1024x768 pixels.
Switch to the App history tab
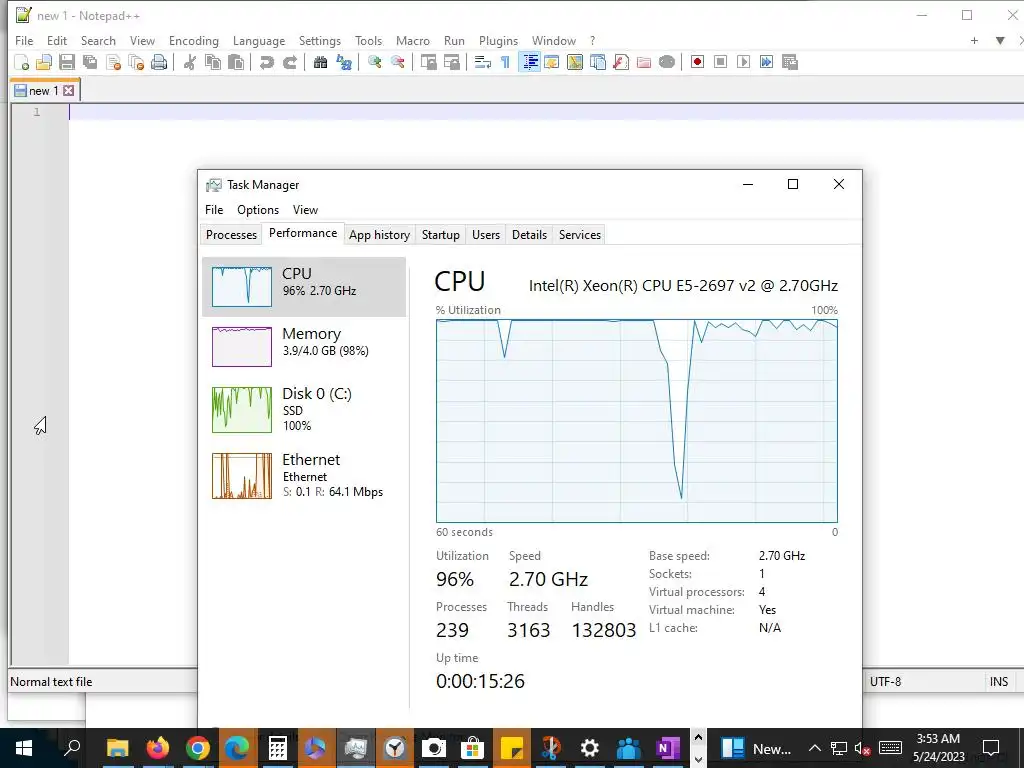[379, 234]
